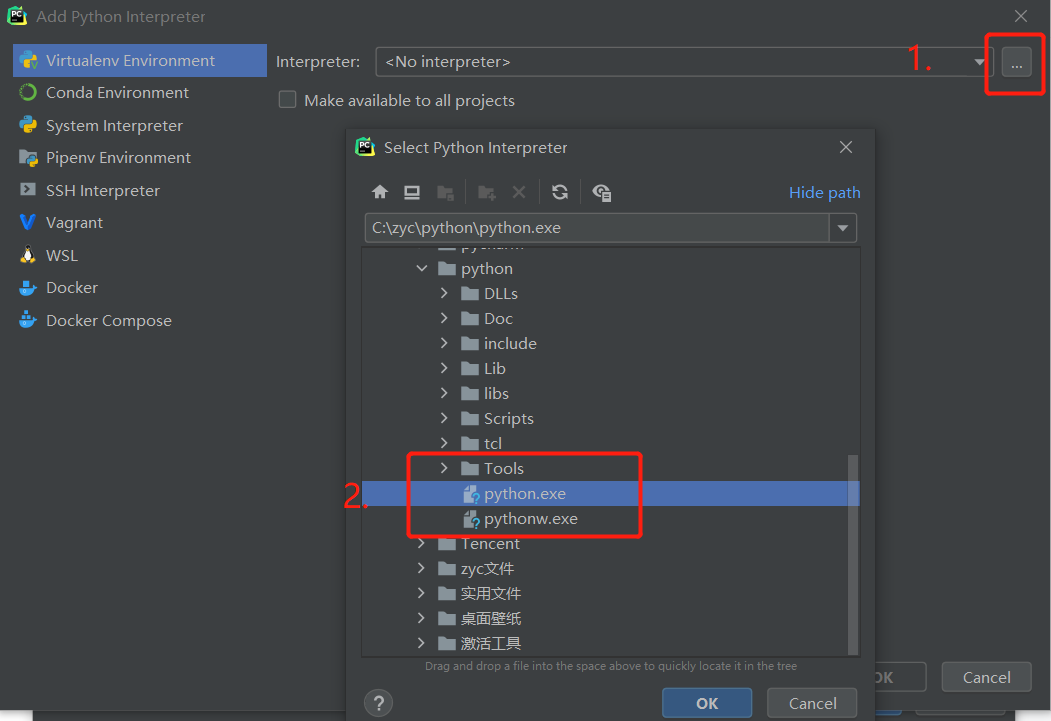Expand the Tools folder
The height and width of the screenshot is (721, 1051).
(x=444, y=468)
